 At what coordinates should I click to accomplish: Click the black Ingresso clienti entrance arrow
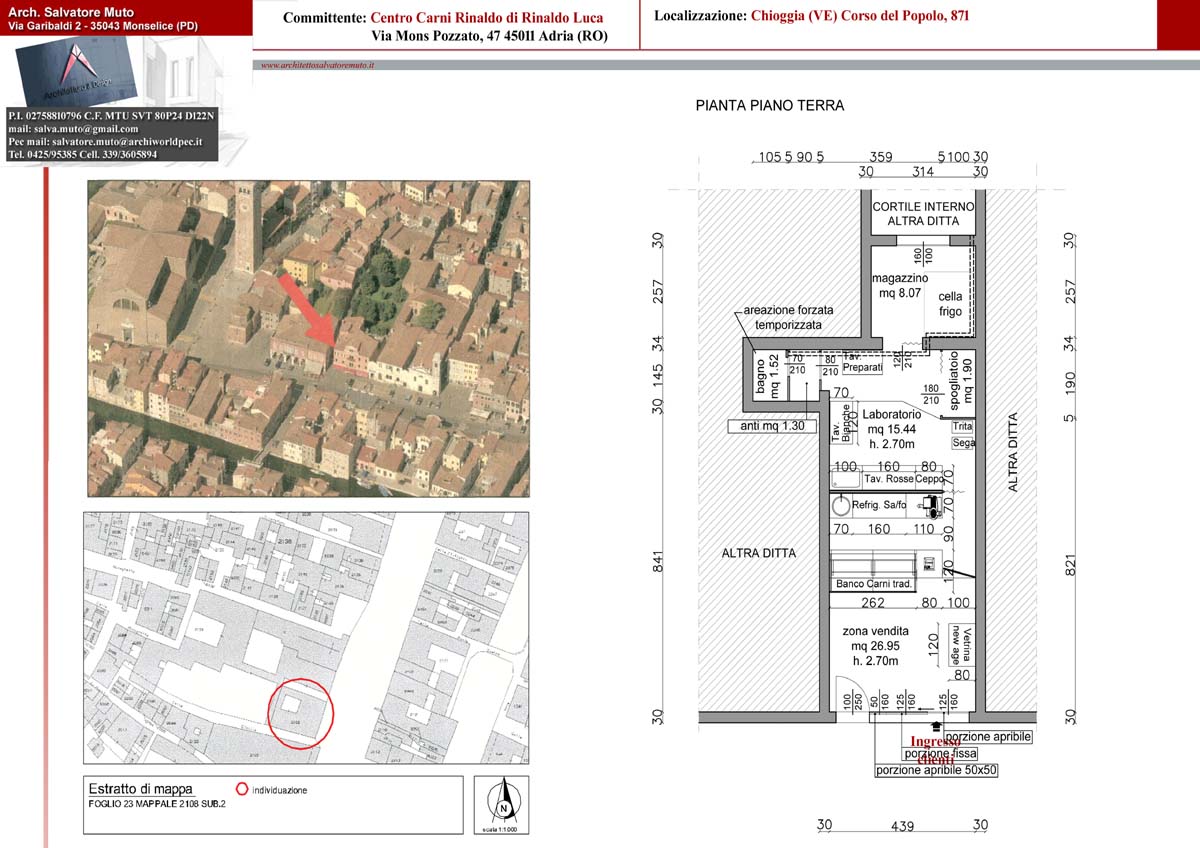pyautogui.click(x=935, y=727)
